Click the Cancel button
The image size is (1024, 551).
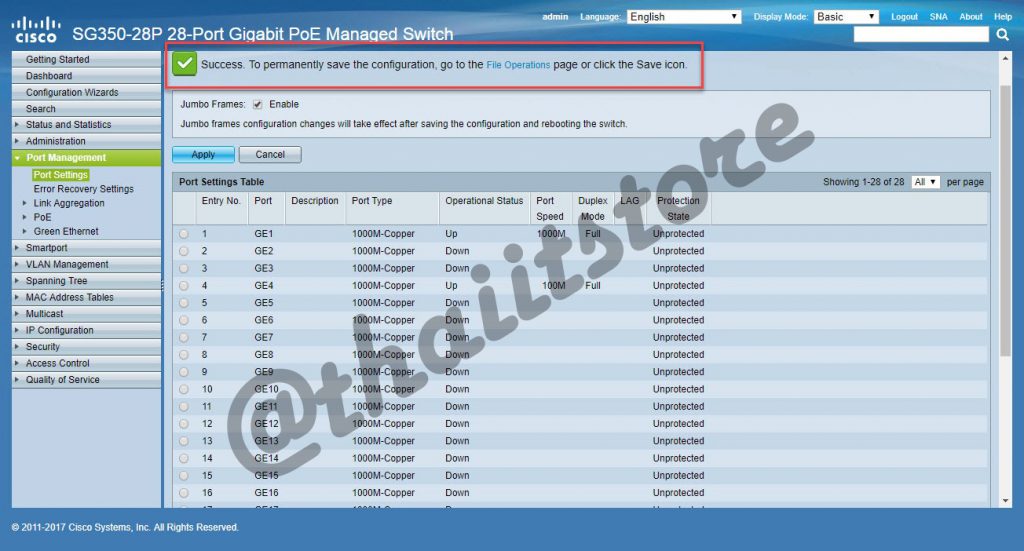(x=270, y=155)
